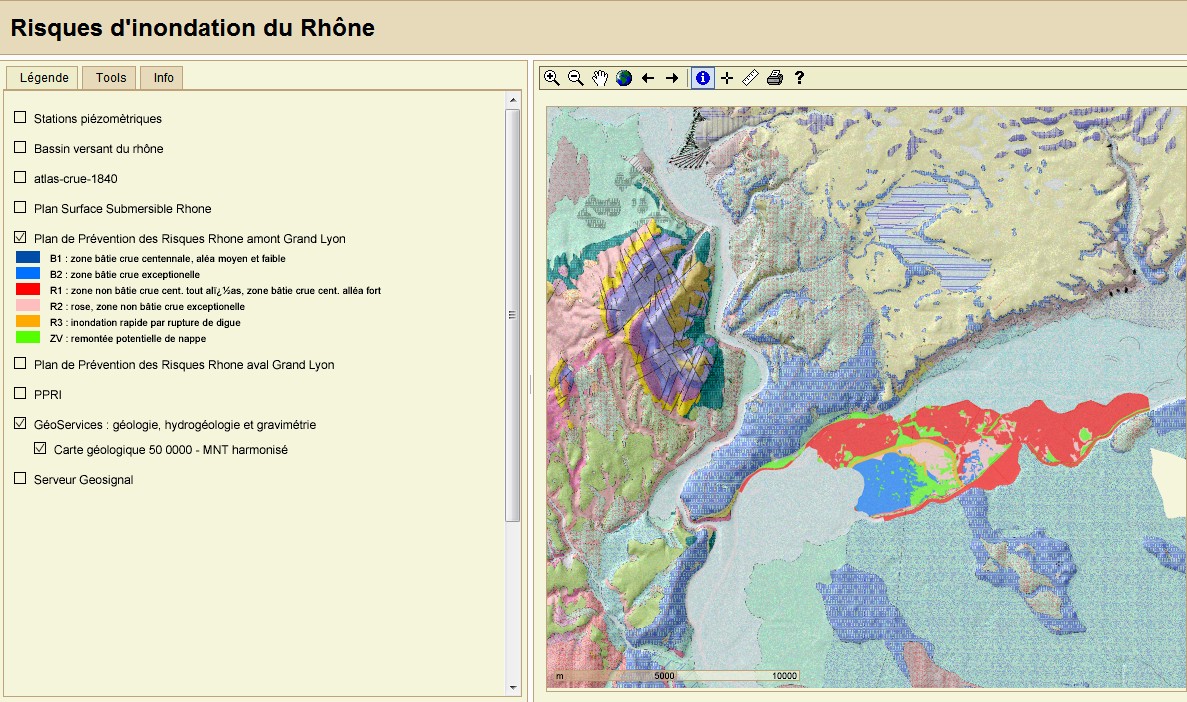Go back to previous map view
Viewport: 1187px width, 702px height.
648,78
